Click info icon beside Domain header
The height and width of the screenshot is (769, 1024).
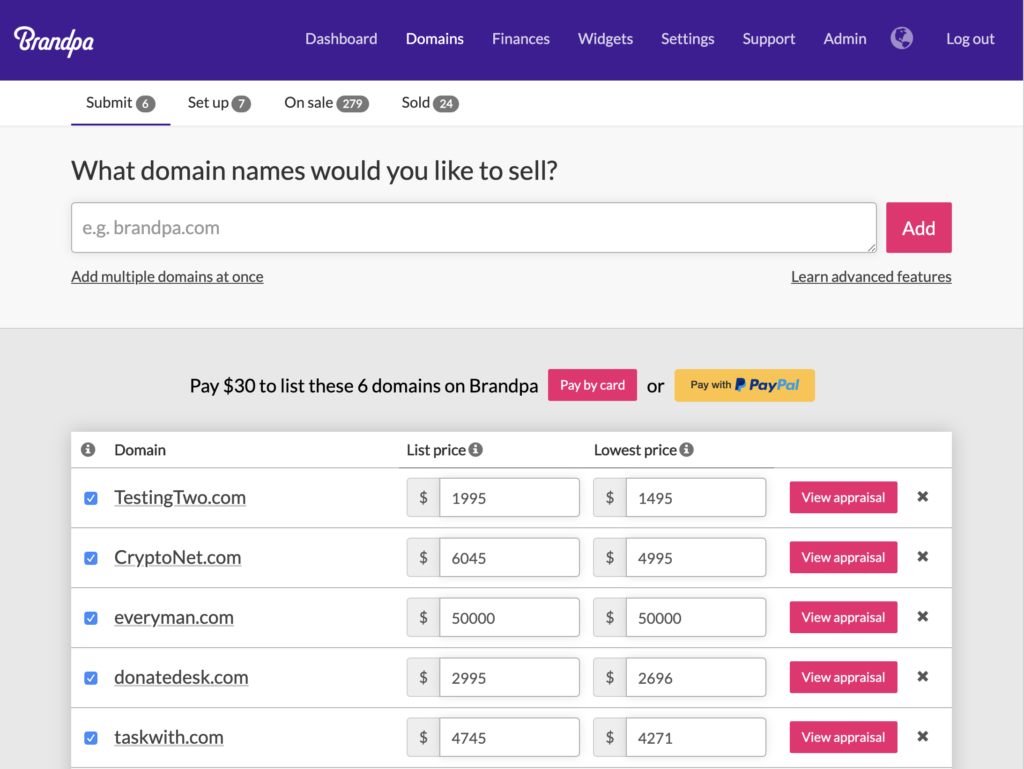[x=88, y=450]
